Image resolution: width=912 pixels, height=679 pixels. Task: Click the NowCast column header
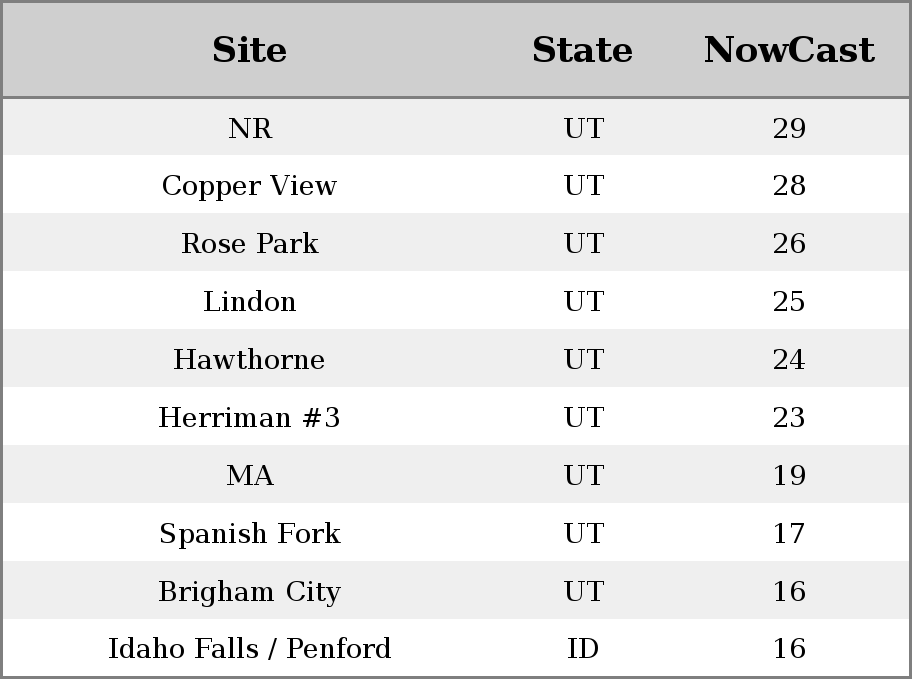click(789, 50)
